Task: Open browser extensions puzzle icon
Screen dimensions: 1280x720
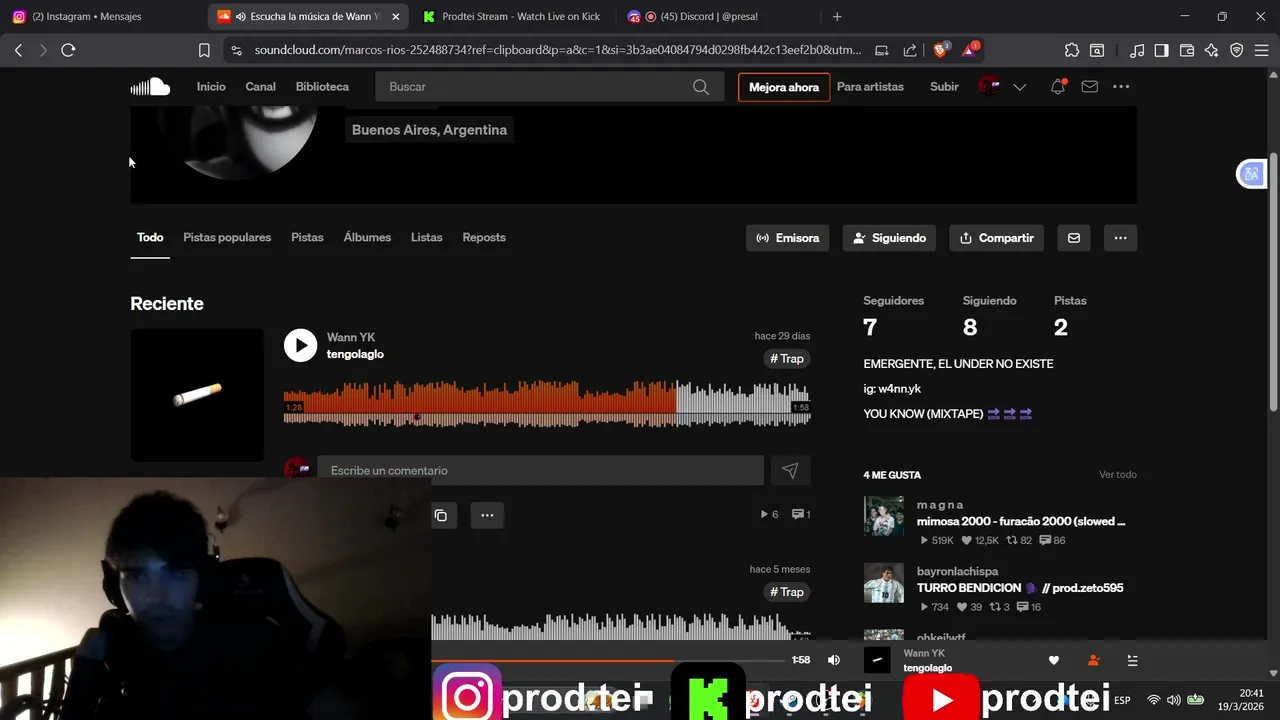Action: (1072, 50)
